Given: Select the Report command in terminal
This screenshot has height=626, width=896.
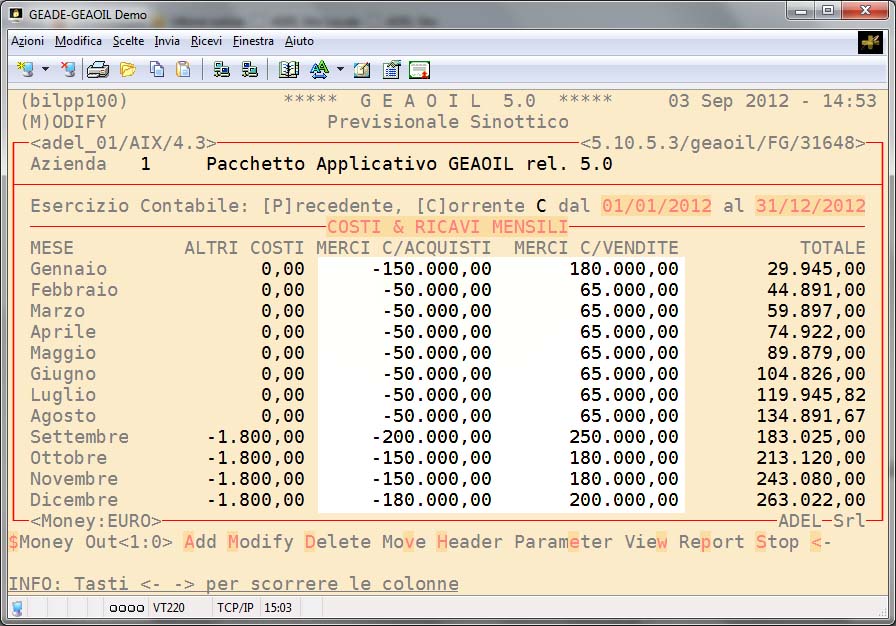Looking at the screenshot, I should (711, 542).
